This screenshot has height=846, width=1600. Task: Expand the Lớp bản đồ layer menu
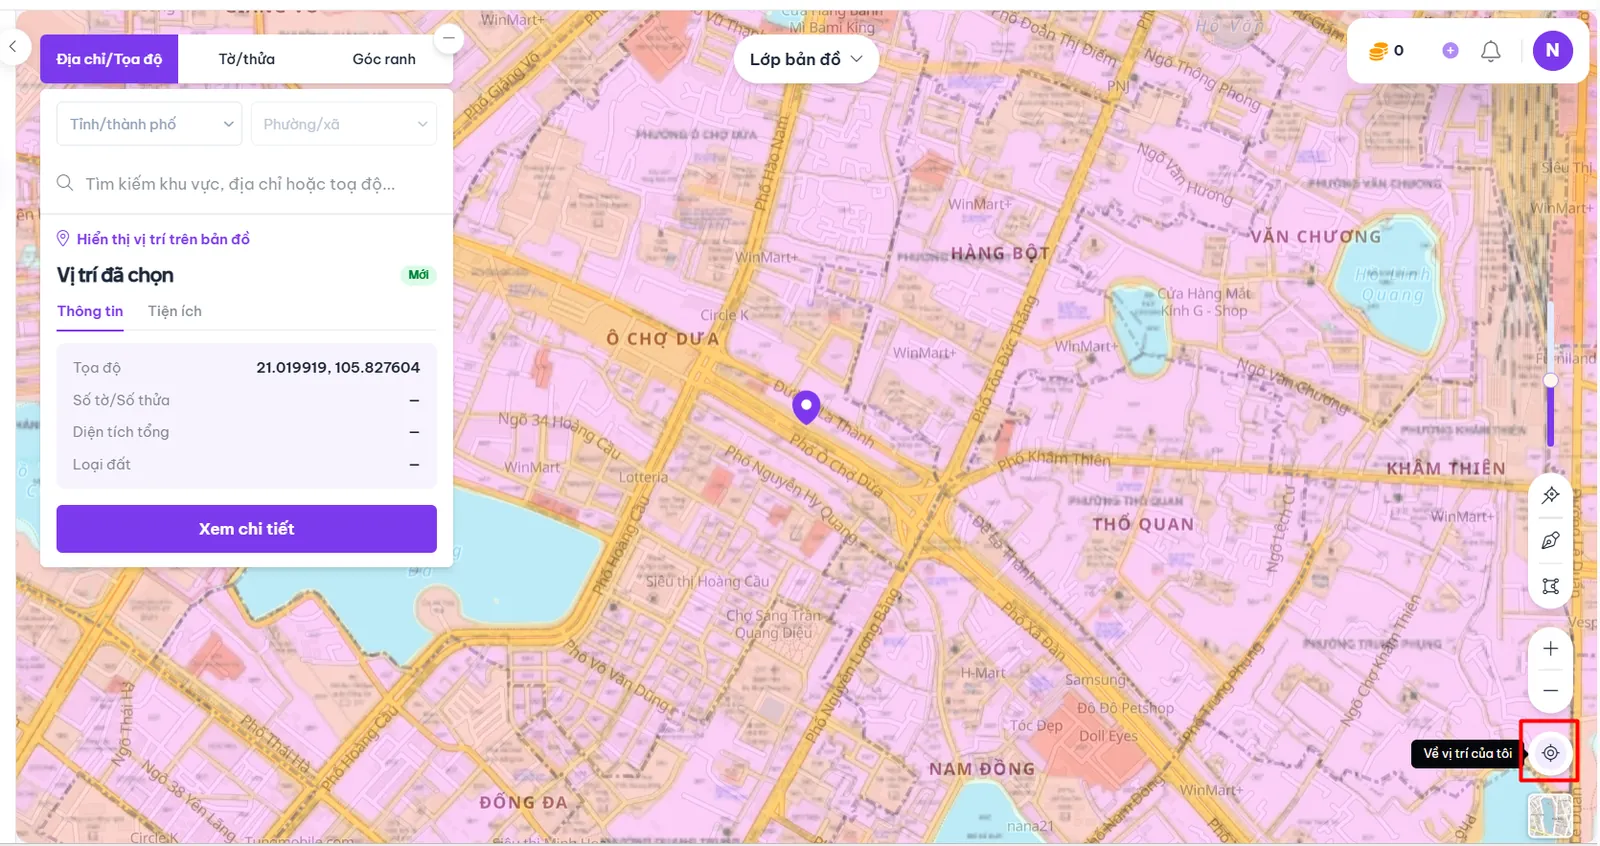click(806, 59)
